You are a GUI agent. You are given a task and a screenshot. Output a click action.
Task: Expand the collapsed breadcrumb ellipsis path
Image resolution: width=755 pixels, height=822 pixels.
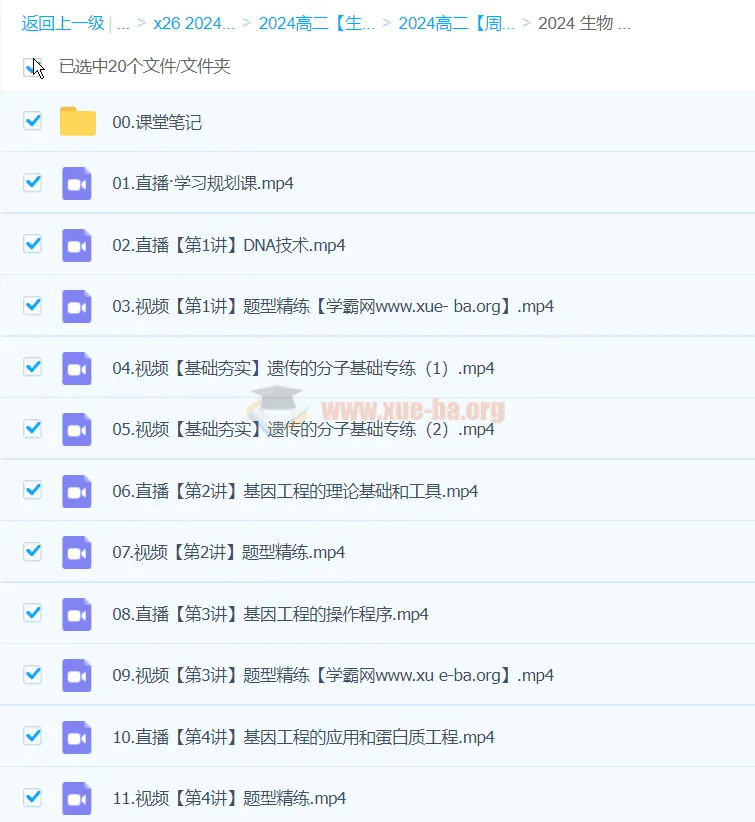click(x=123, y=24)
